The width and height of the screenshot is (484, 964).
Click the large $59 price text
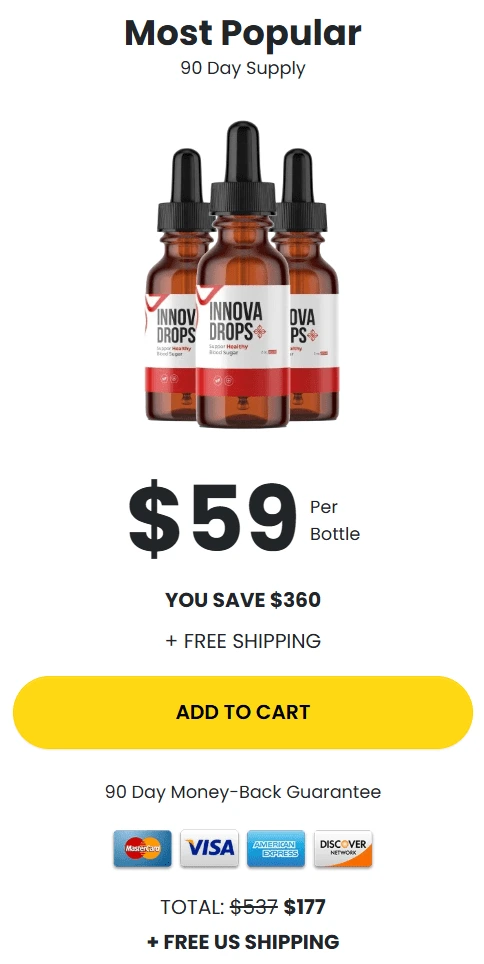tap(213, 520)
